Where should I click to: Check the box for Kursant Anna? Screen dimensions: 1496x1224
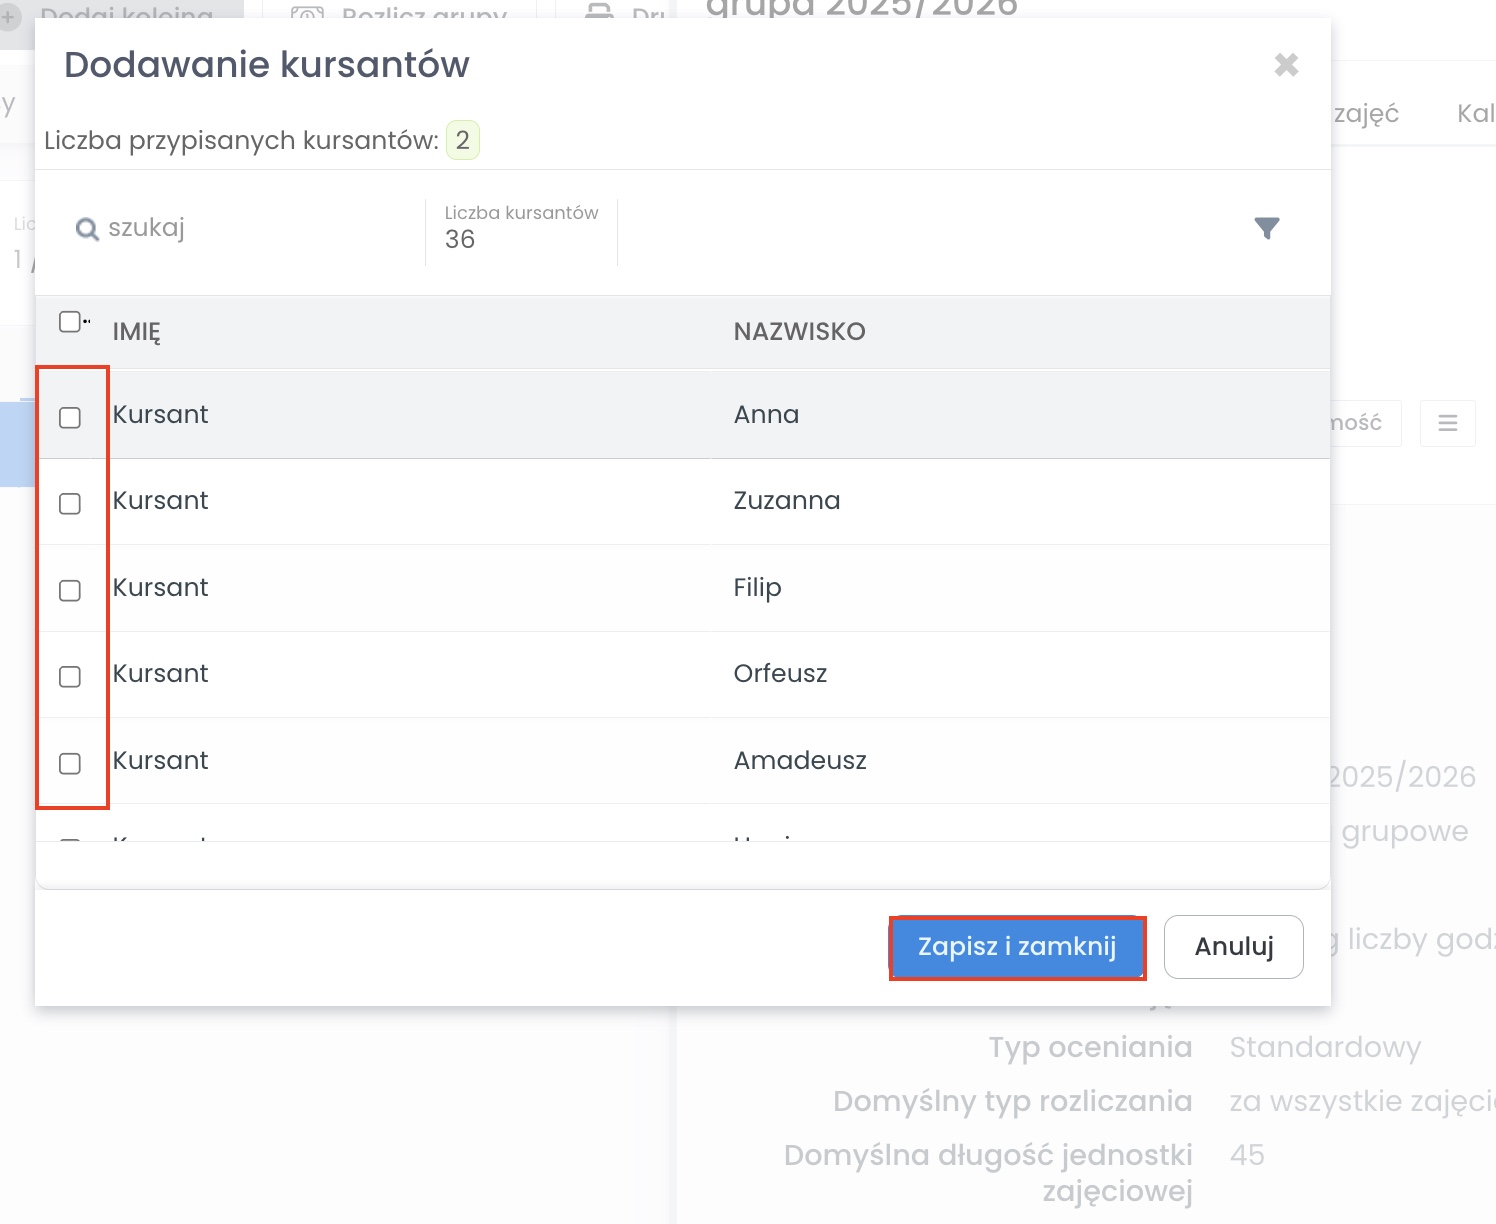[x=70, y=417]
